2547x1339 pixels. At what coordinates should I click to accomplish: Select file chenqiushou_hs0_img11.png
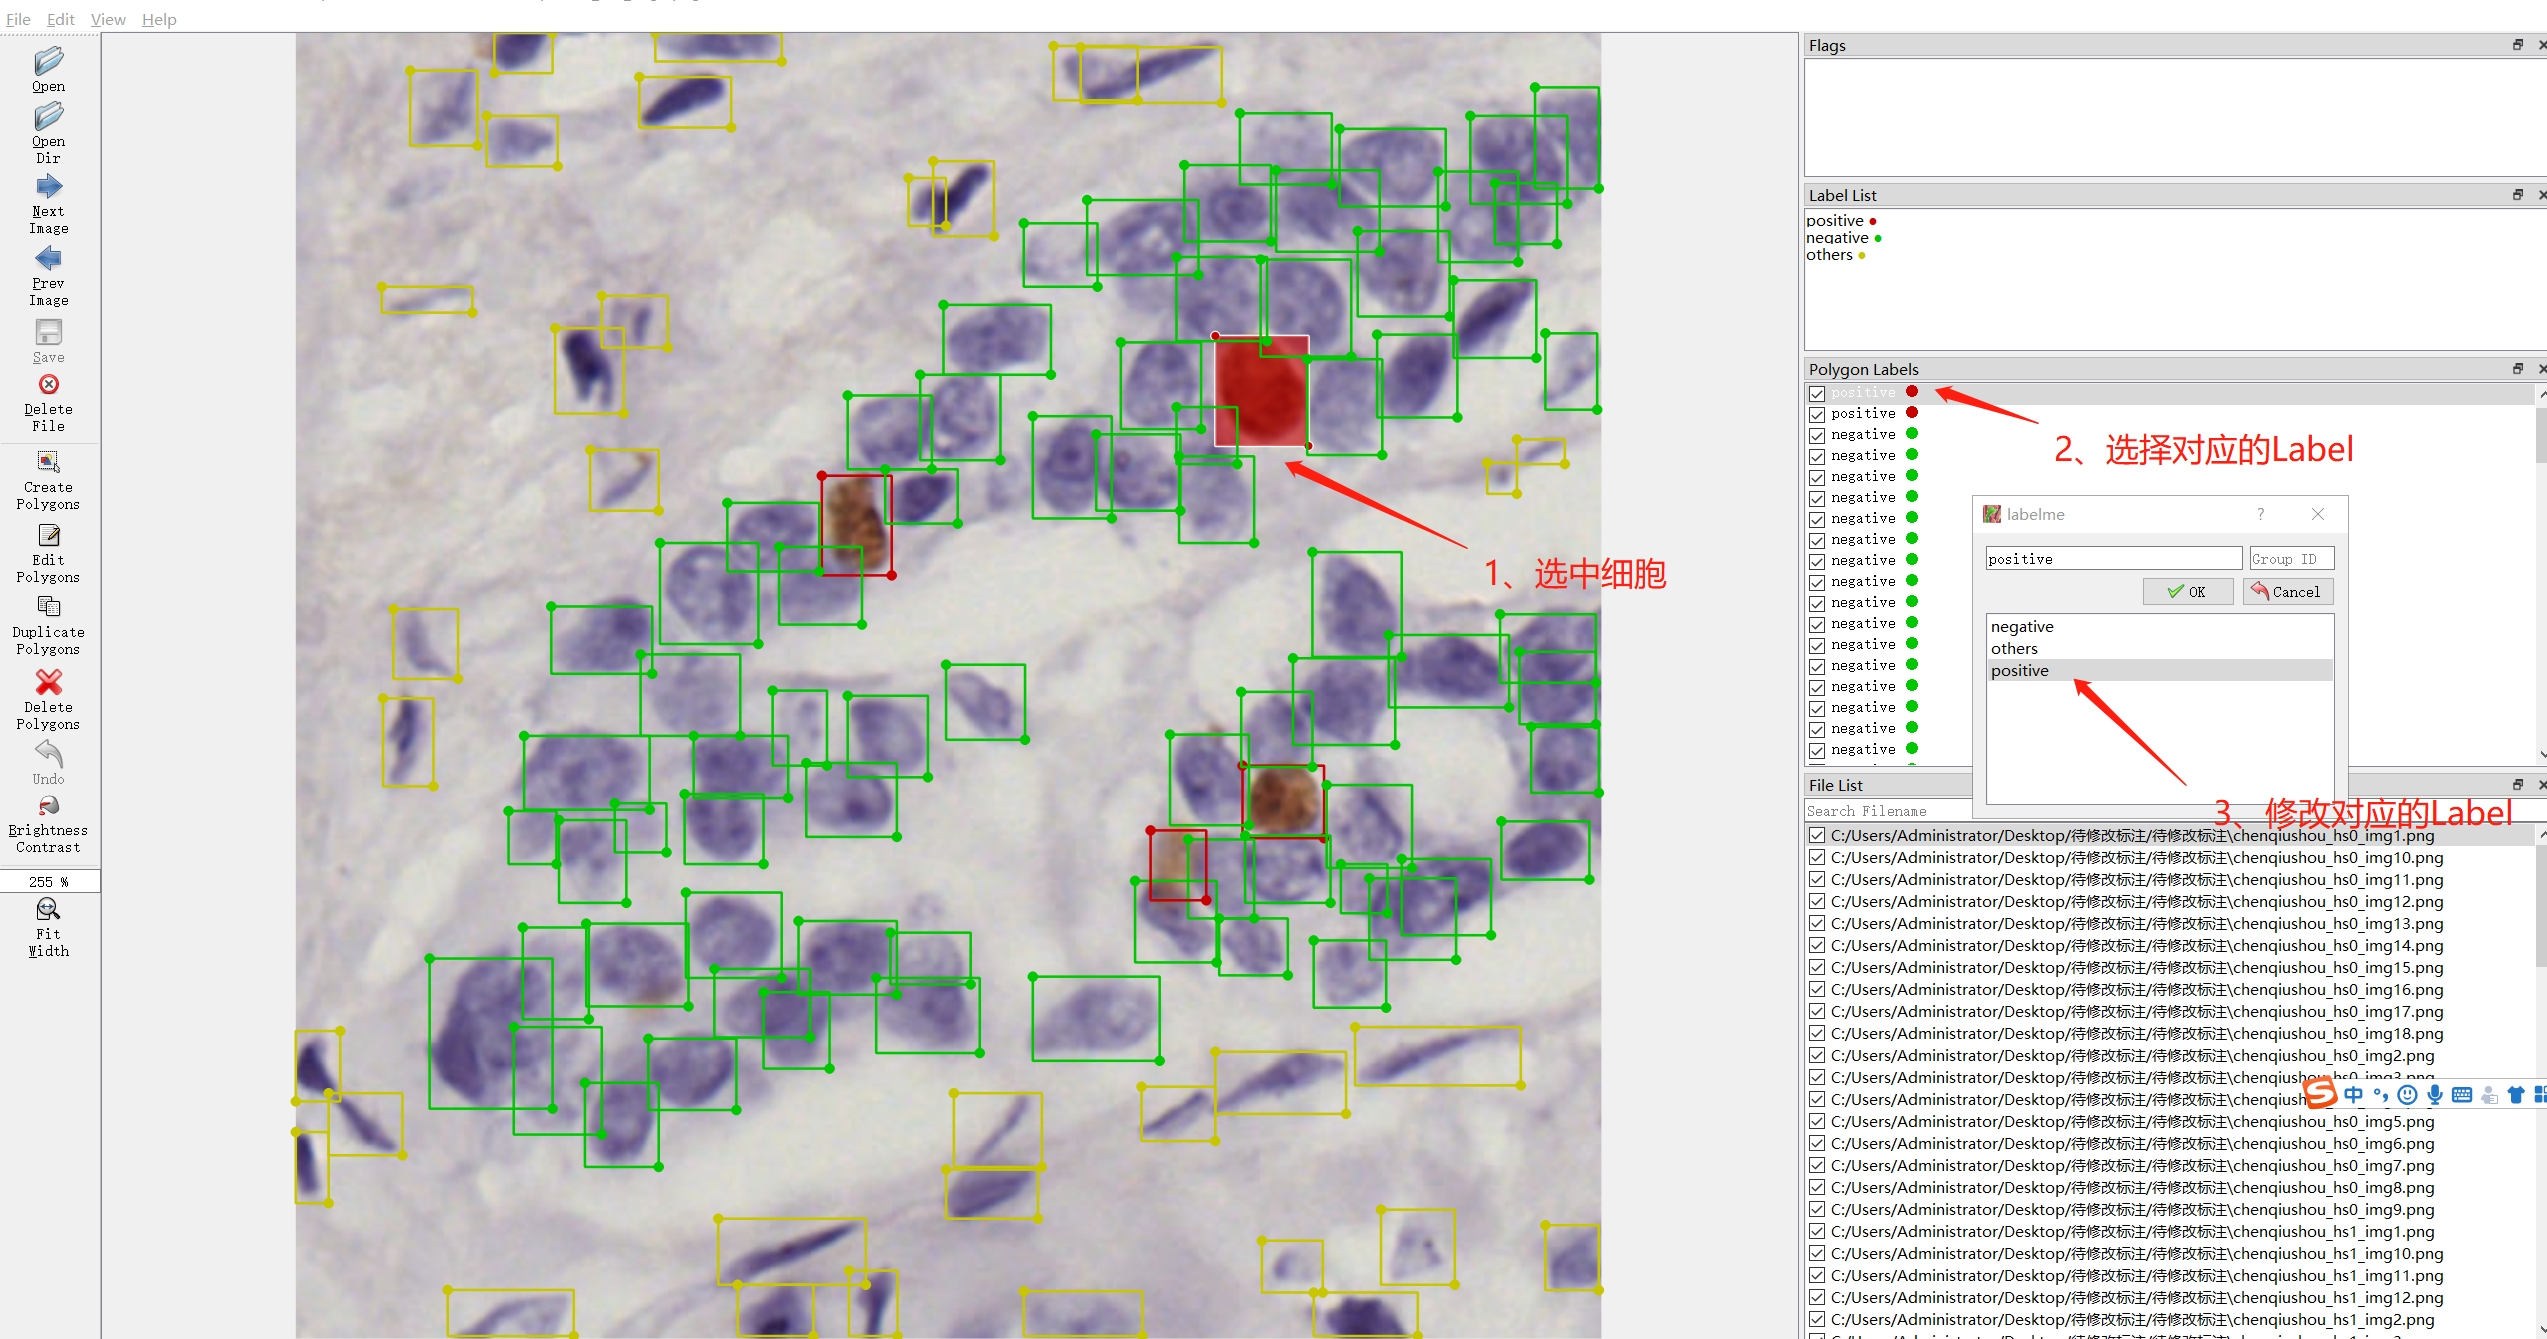[2137, 879]
